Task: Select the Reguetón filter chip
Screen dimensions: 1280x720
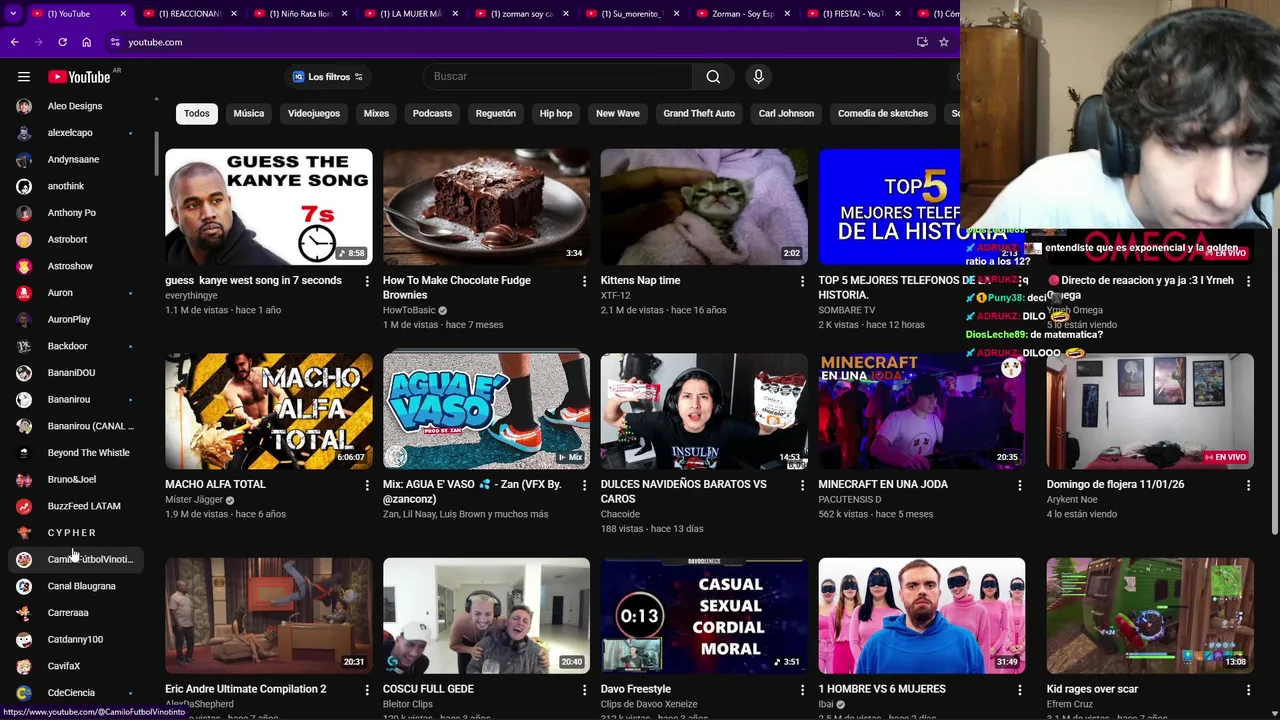Action: click(496, 113)
